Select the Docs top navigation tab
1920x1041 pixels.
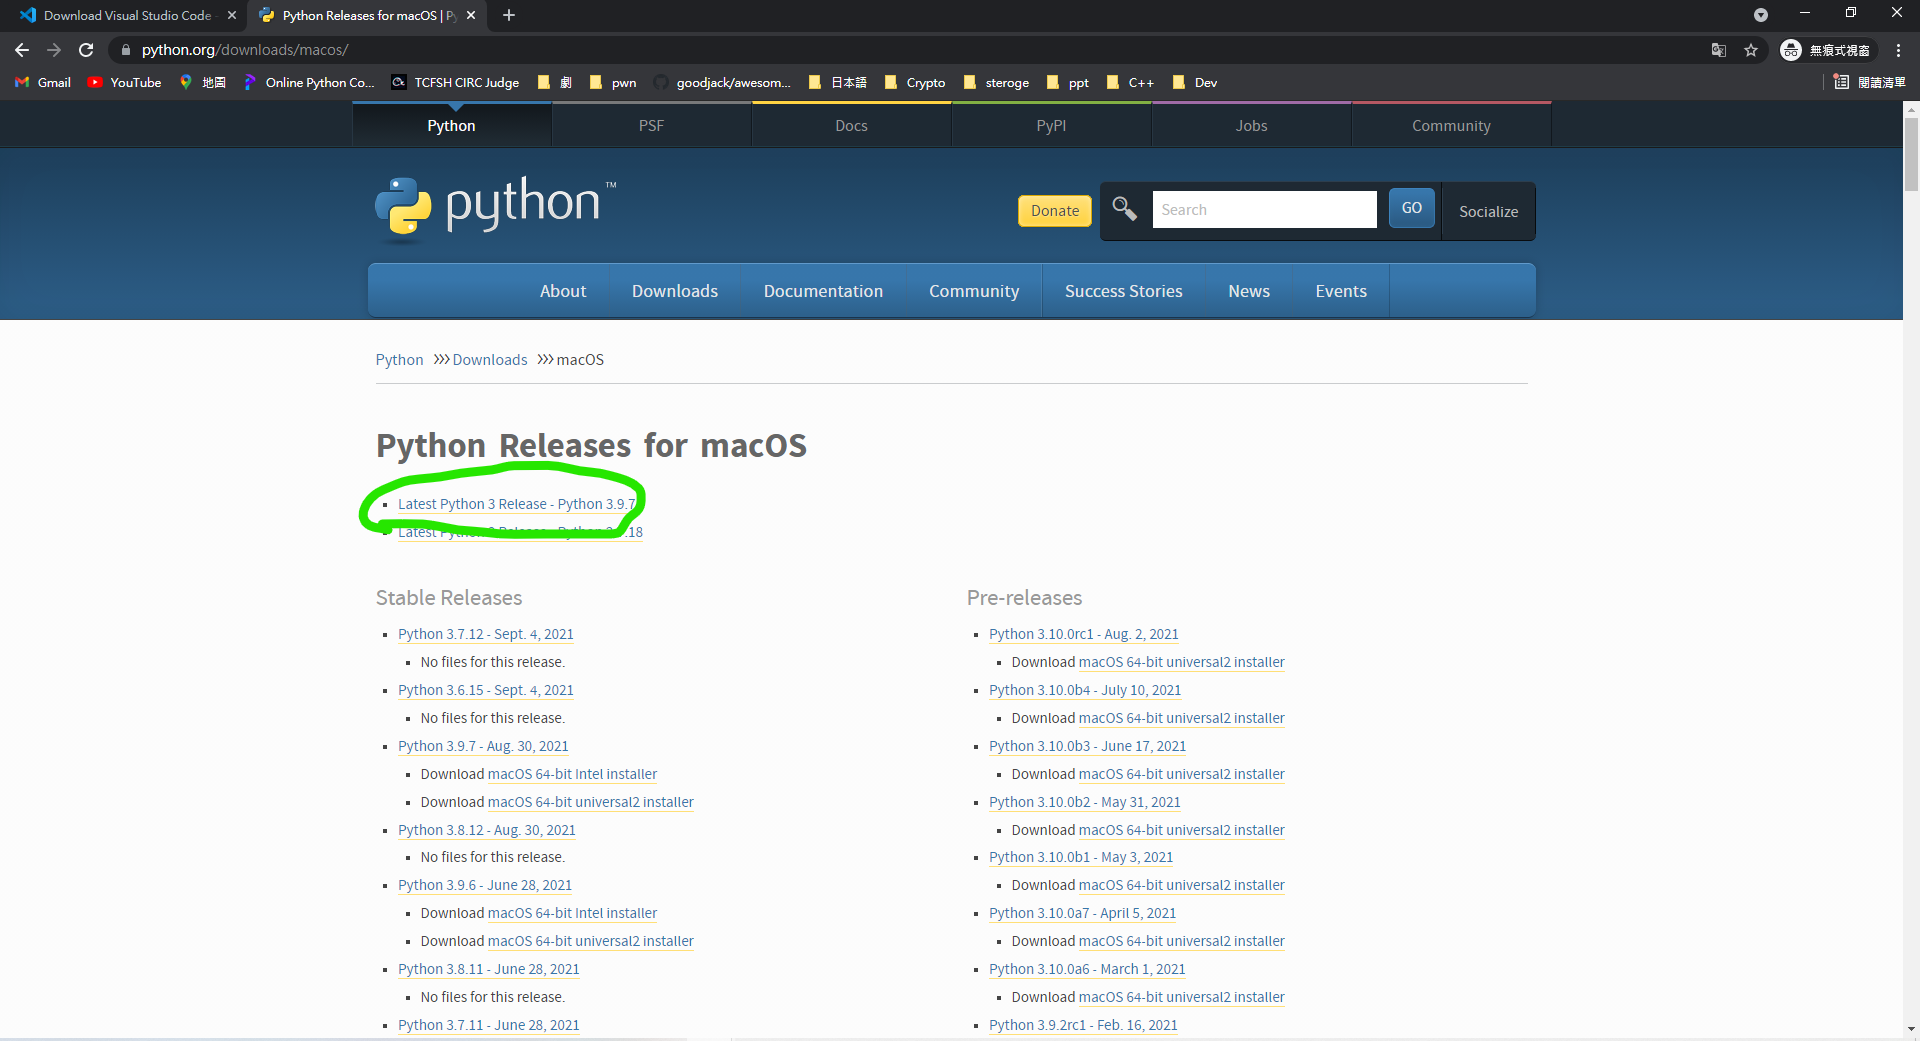pyautogui.click(x=851, y=125)
